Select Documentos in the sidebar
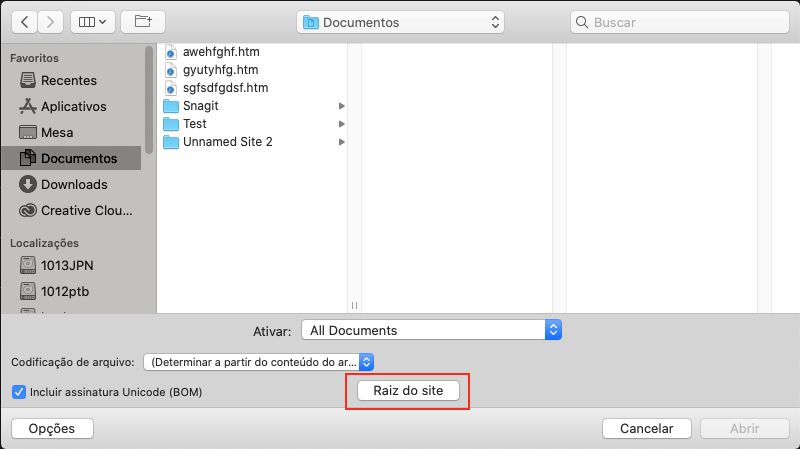 [71, 158]
